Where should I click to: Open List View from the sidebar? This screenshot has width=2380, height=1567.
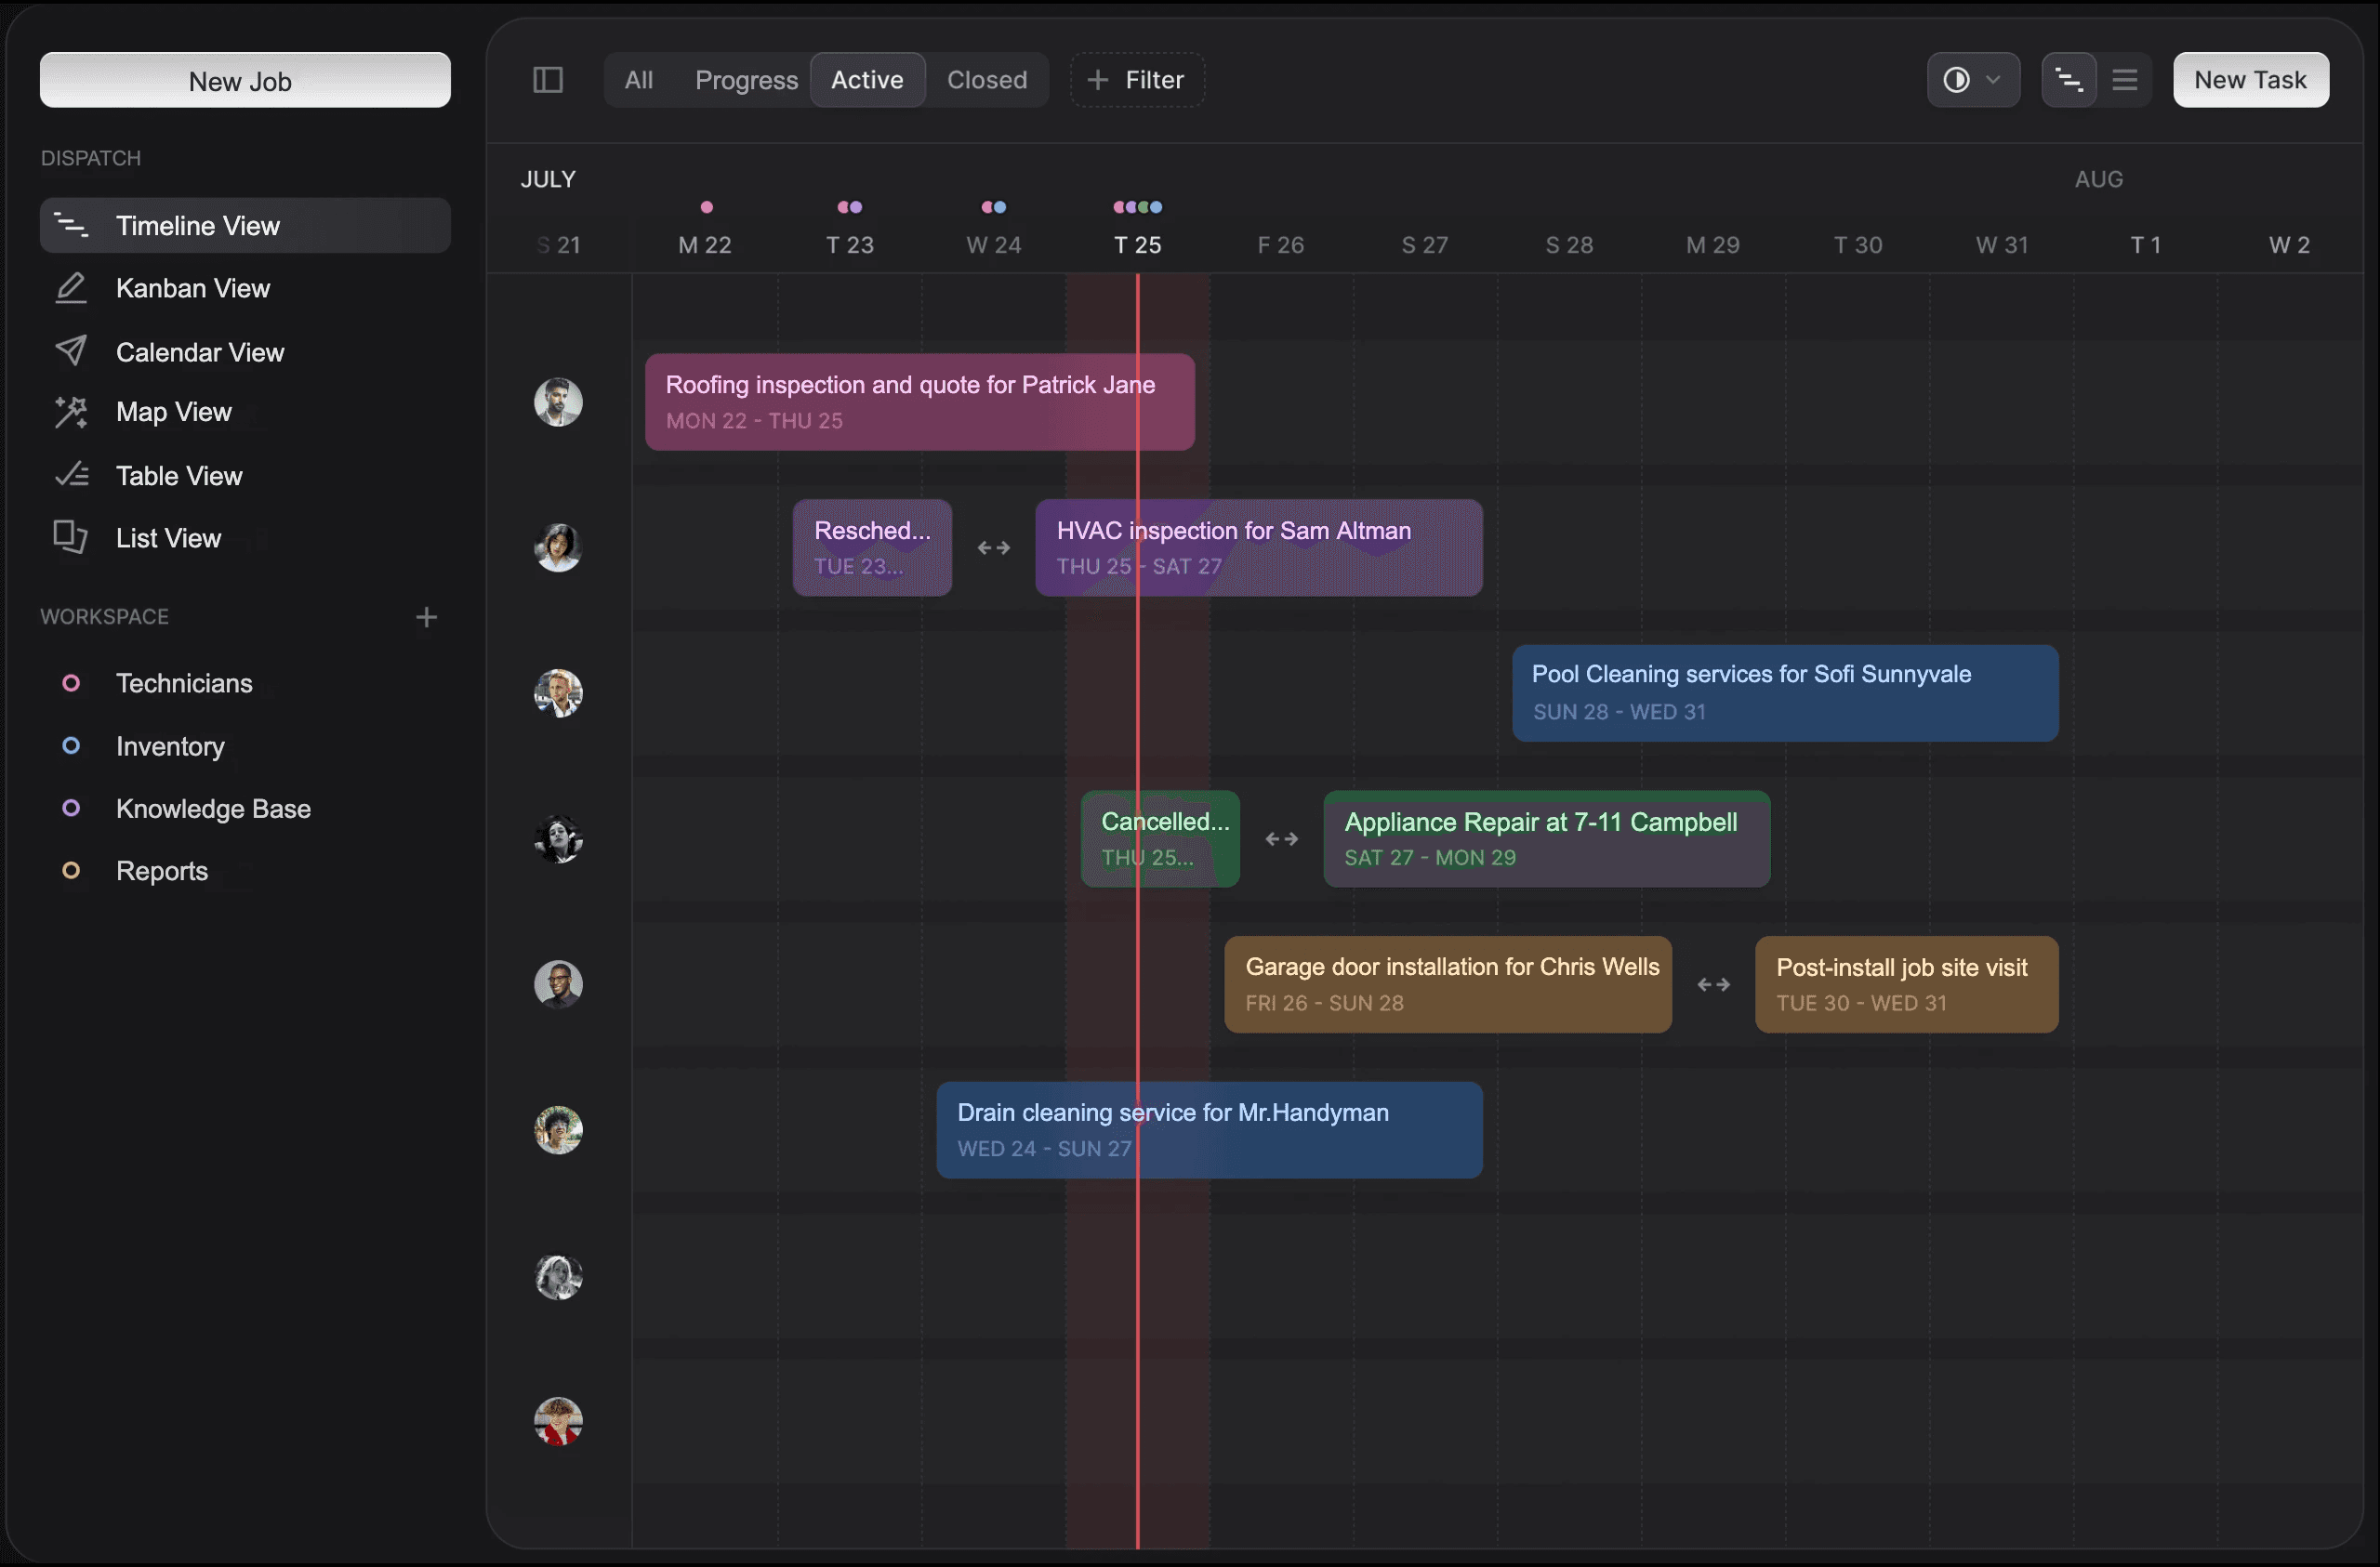coord(168,538)
